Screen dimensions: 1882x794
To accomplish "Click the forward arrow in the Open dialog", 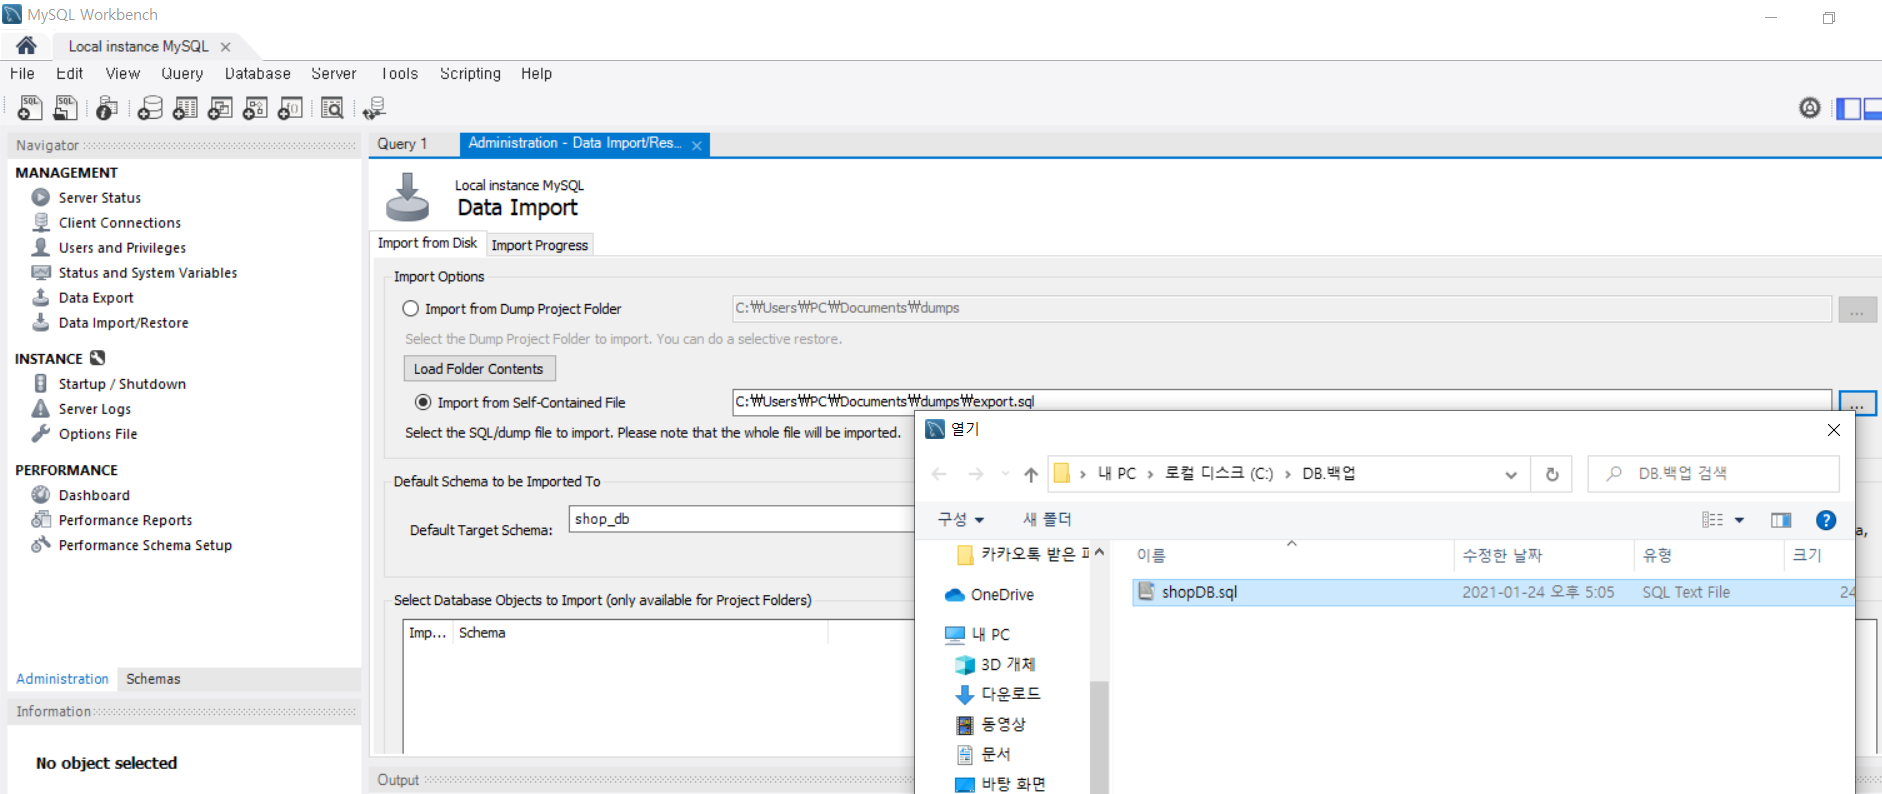I will point(976,474).
